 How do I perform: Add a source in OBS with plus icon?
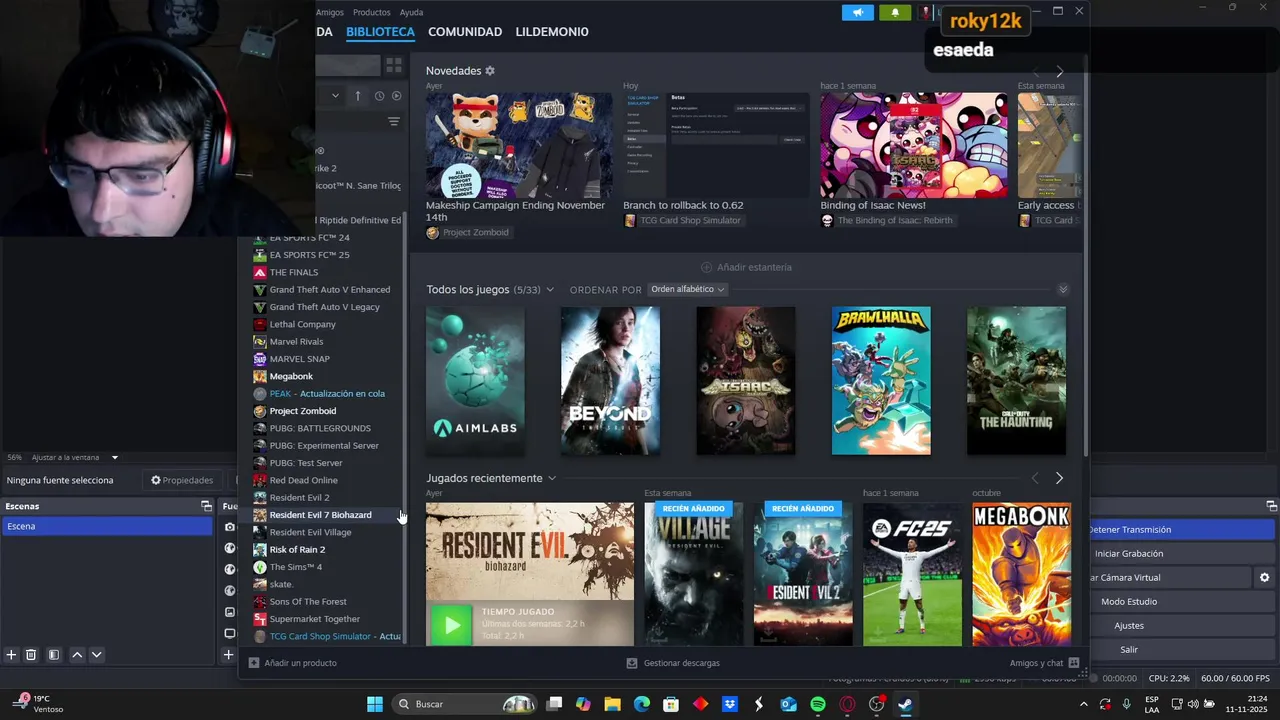pyautogui.click(x=228, y=655)
